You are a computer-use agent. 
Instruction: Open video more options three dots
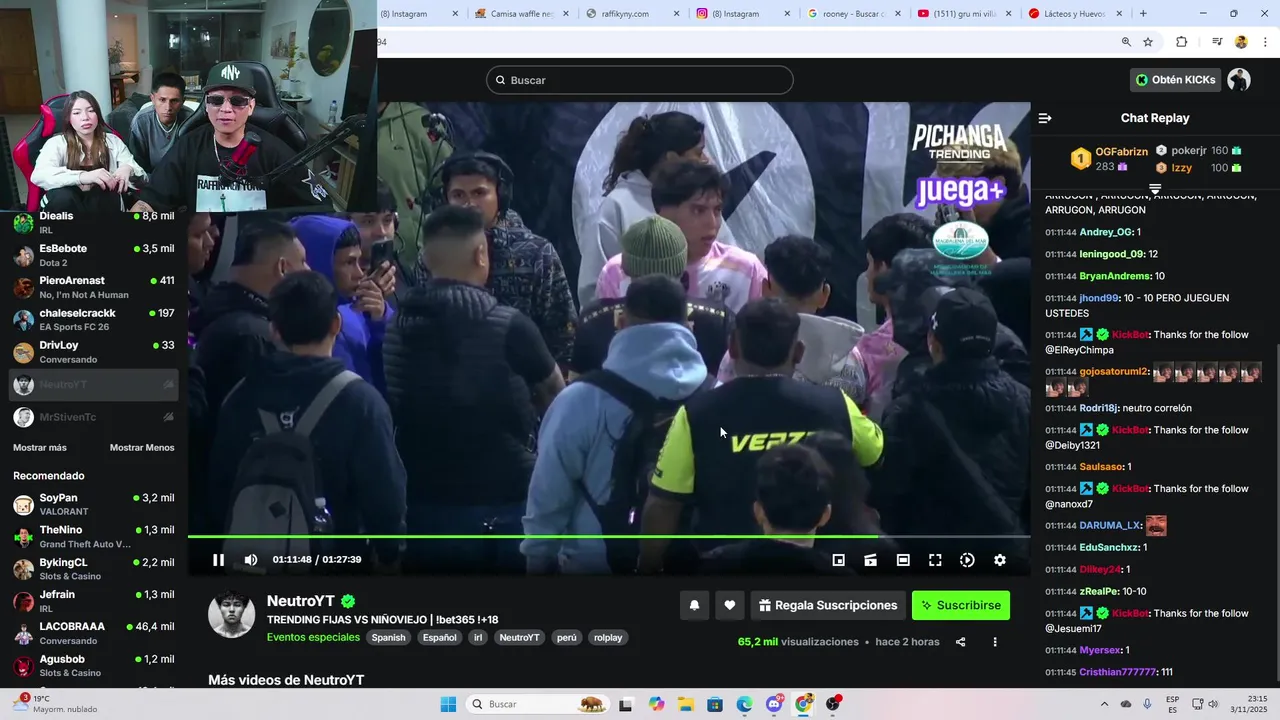(995, 642)
